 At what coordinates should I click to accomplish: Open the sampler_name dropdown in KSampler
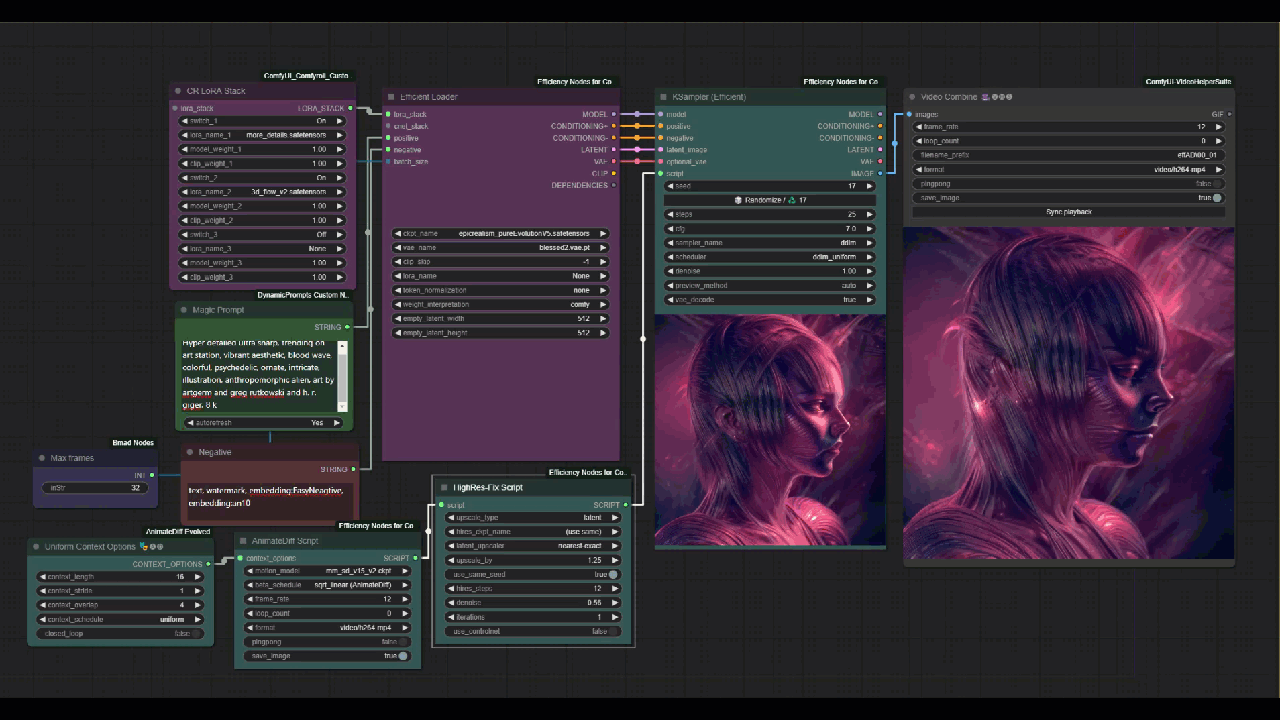pyautogui.click(x=770, y=243)
